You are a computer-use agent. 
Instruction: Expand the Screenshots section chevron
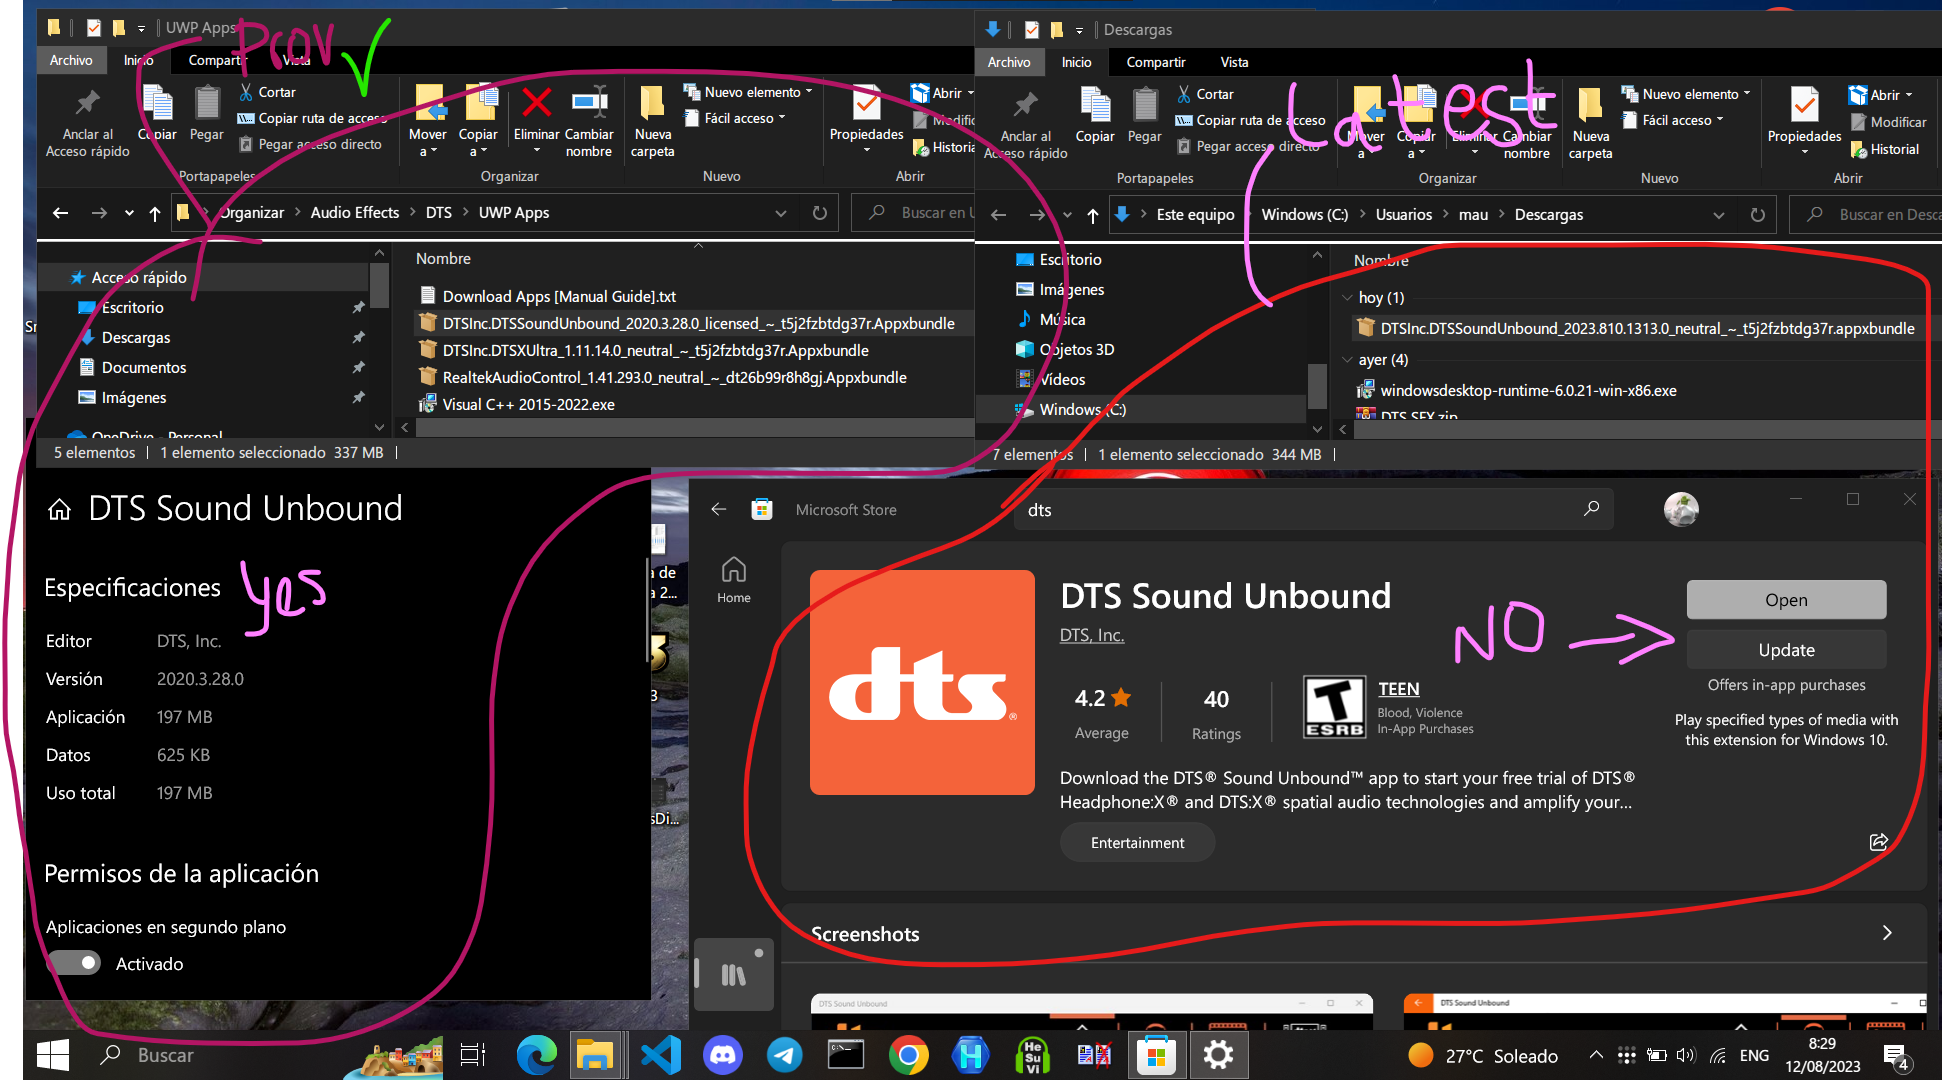tap(1887, 933)
